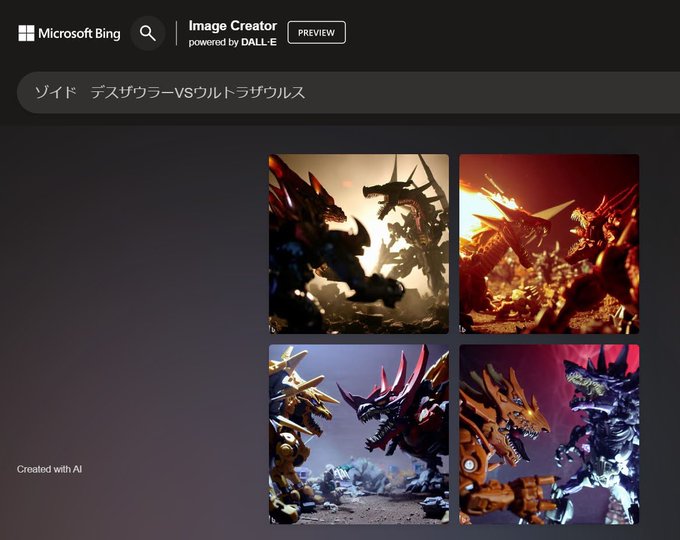The height and width of the screenshot is (540, 680).
Task: Click the Microsoft Bing logo
Action: click(69, 33)
